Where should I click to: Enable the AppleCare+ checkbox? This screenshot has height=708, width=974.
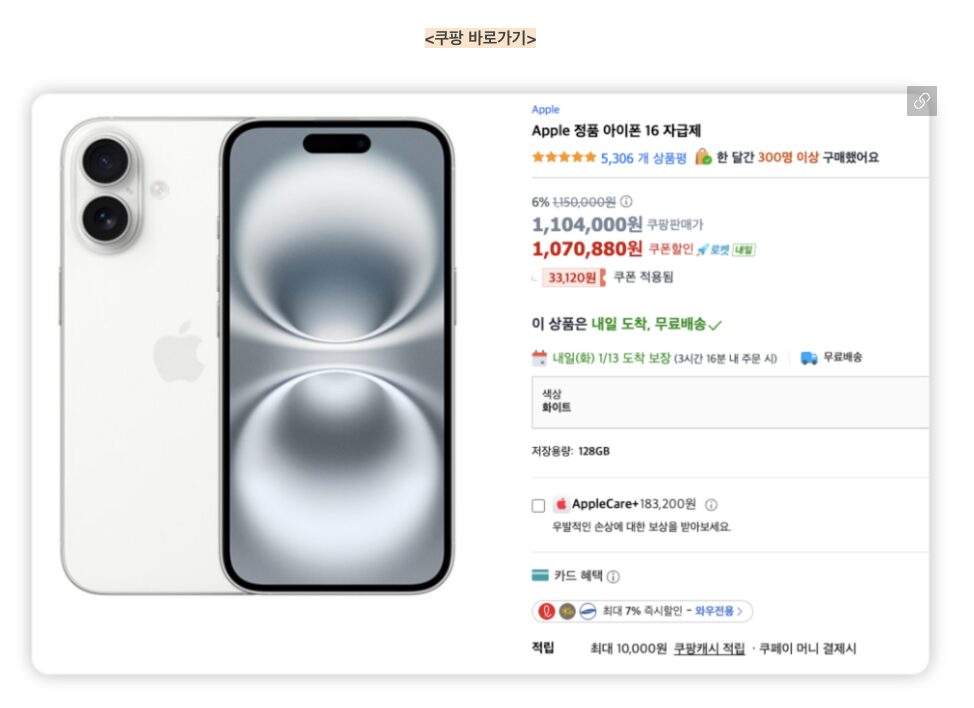(539, 506)
